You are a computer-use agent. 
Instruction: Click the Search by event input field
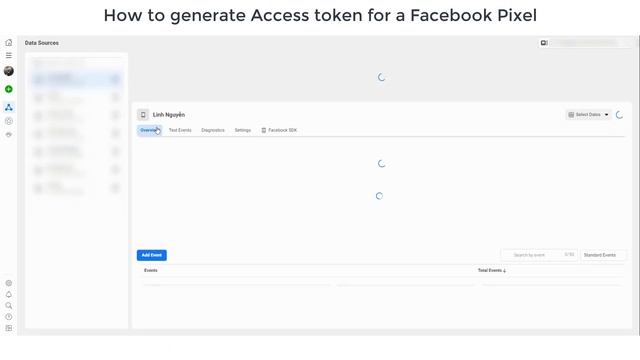[539, 255]
